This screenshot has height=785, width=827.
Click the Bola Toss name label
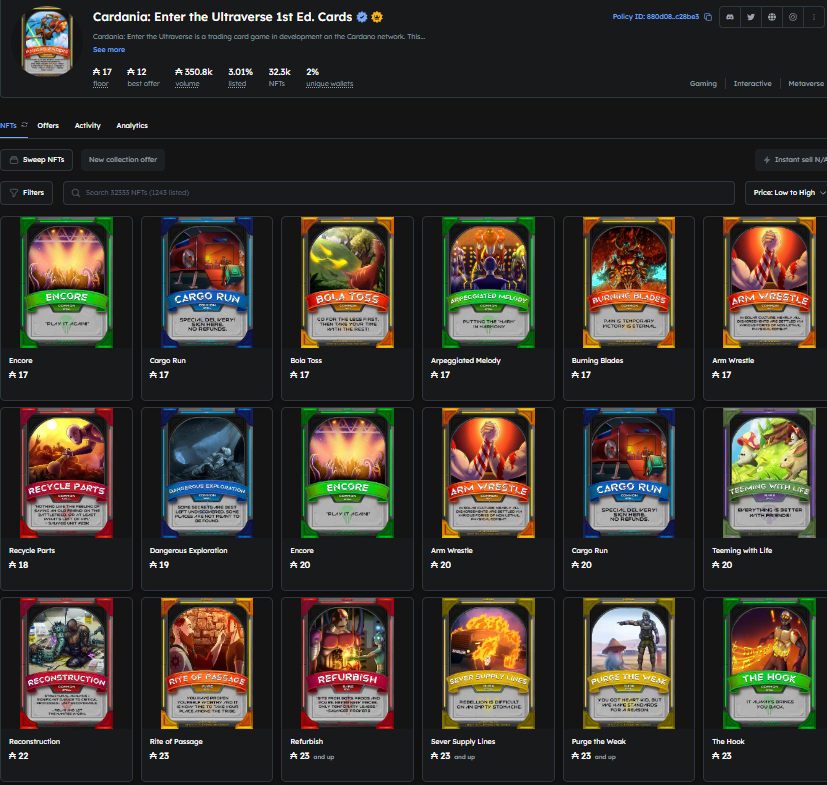pyautogui.click(x=306, y=360)
